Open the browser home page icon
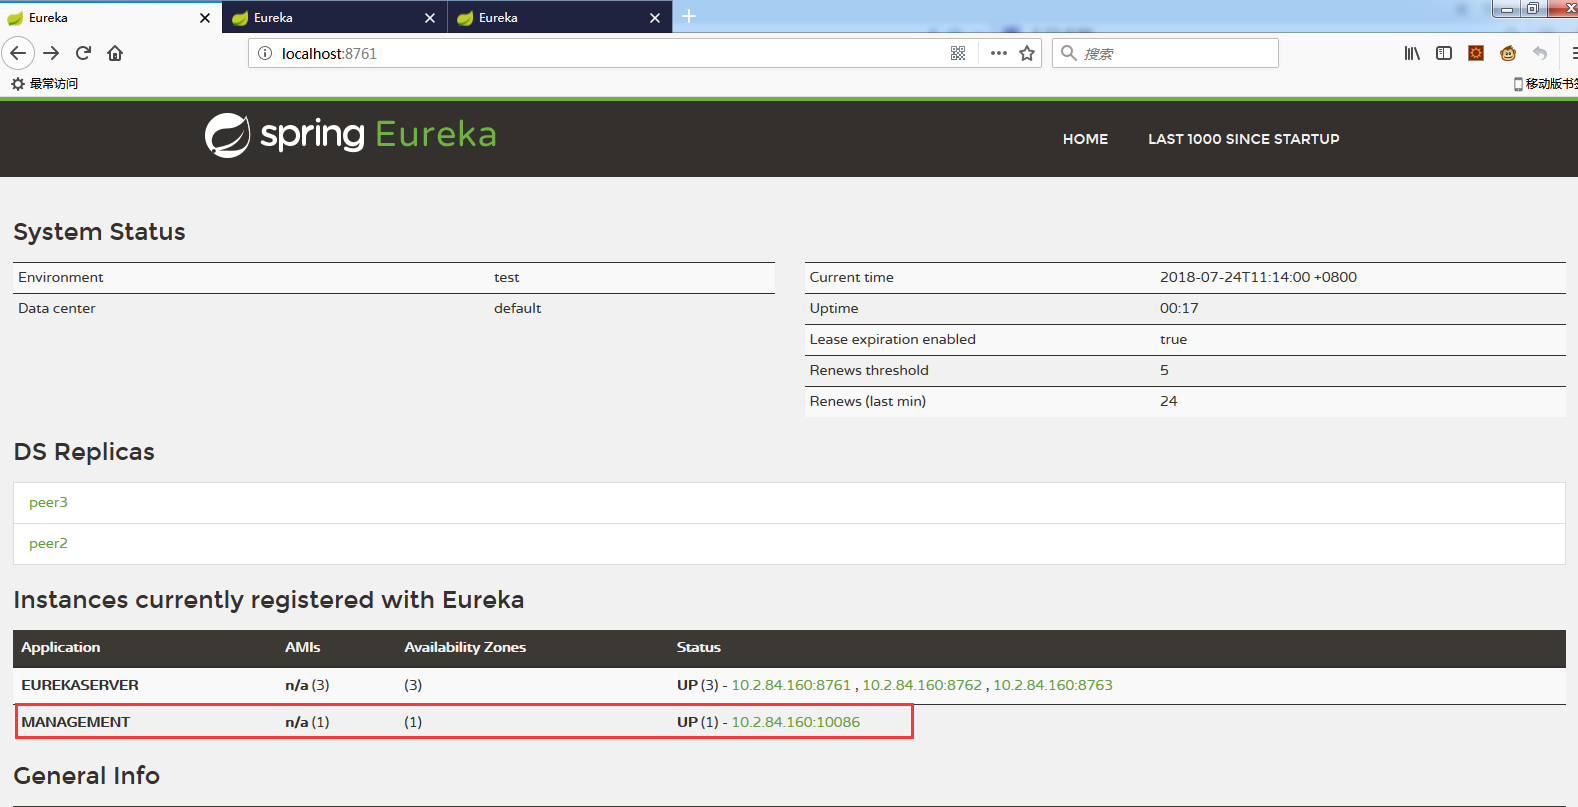The height and width of the screenshot is (807, 1578). coord(115,53)
